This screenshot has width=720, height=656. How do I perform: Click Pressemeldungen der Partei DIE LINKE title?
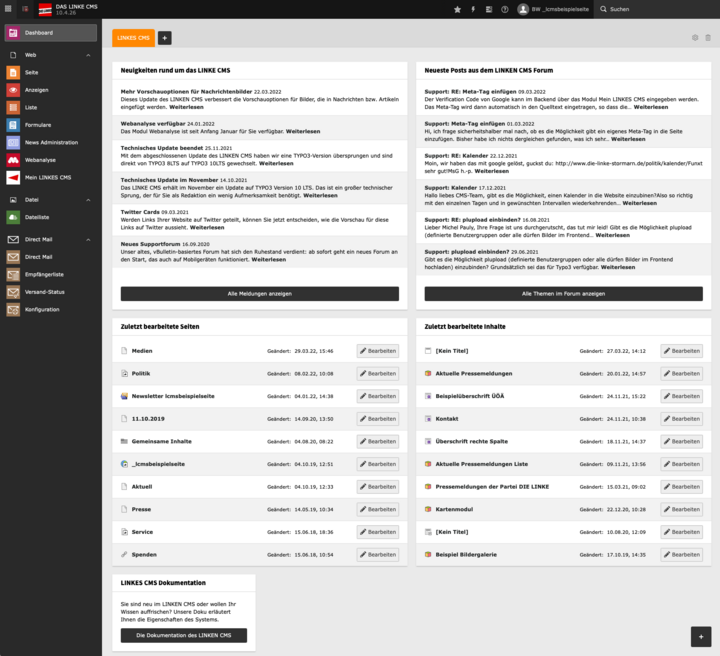tap(492, 487)
